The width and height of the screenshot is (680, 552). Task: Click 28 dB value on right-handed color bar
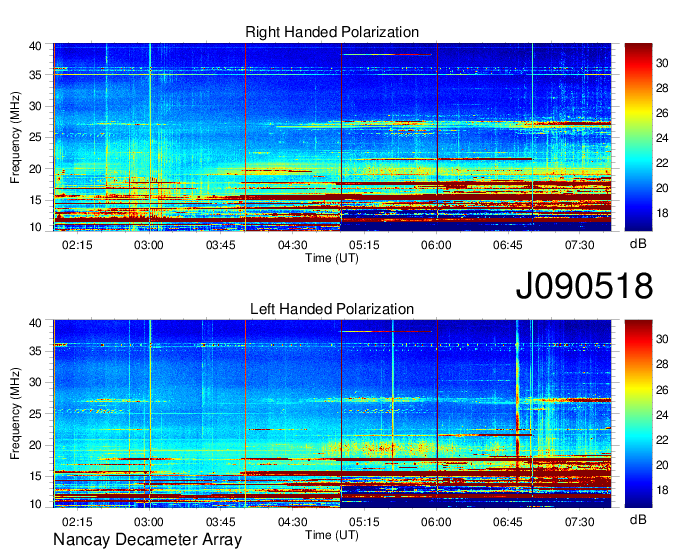(662, 88)
